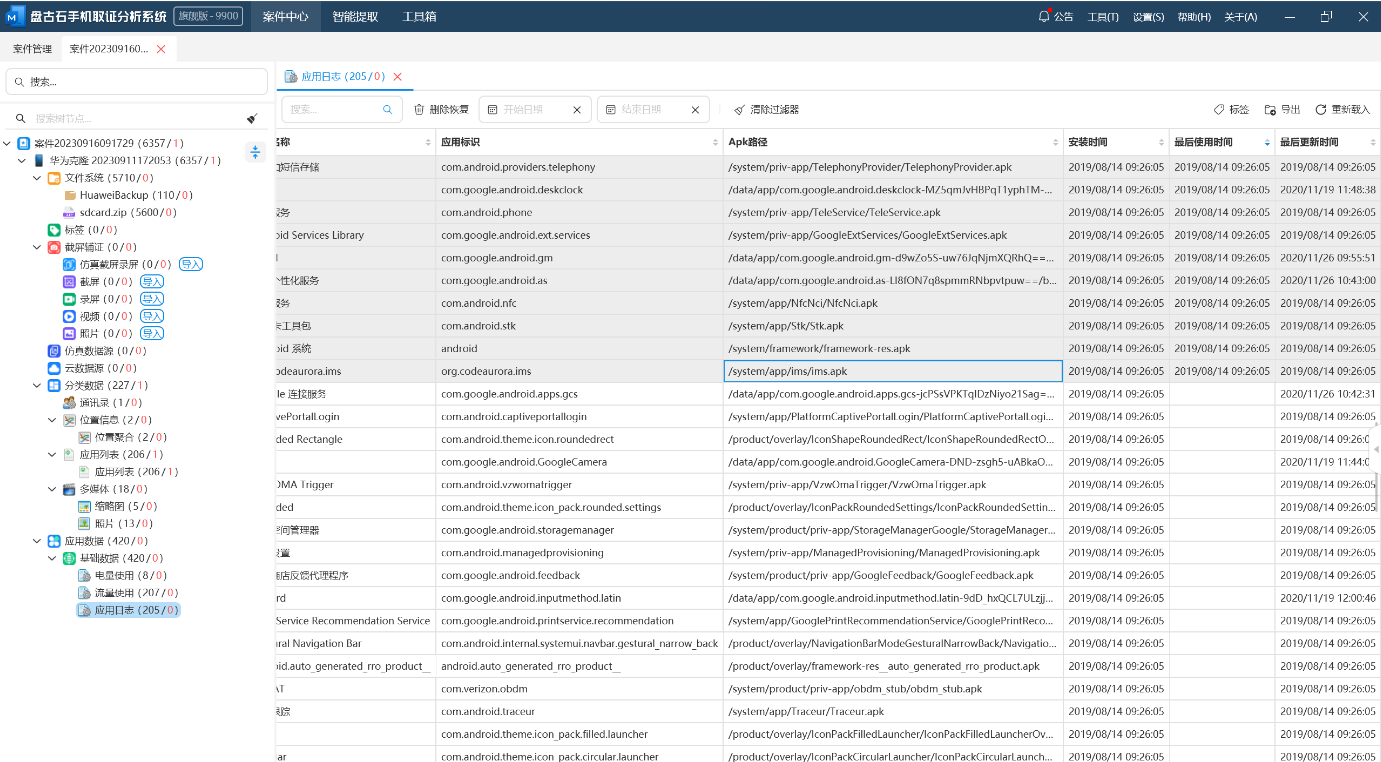Click 导入 next to 截屏
The image size is (1381, 762).
[152, 282]
